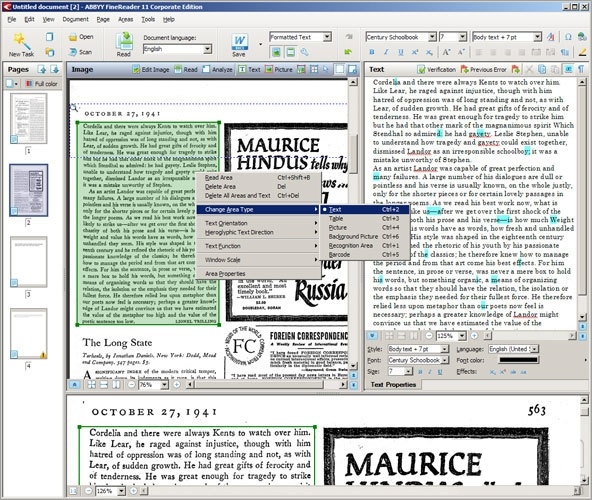Select page 1 thumbnail
592x500 pixels.
point(29,119)
